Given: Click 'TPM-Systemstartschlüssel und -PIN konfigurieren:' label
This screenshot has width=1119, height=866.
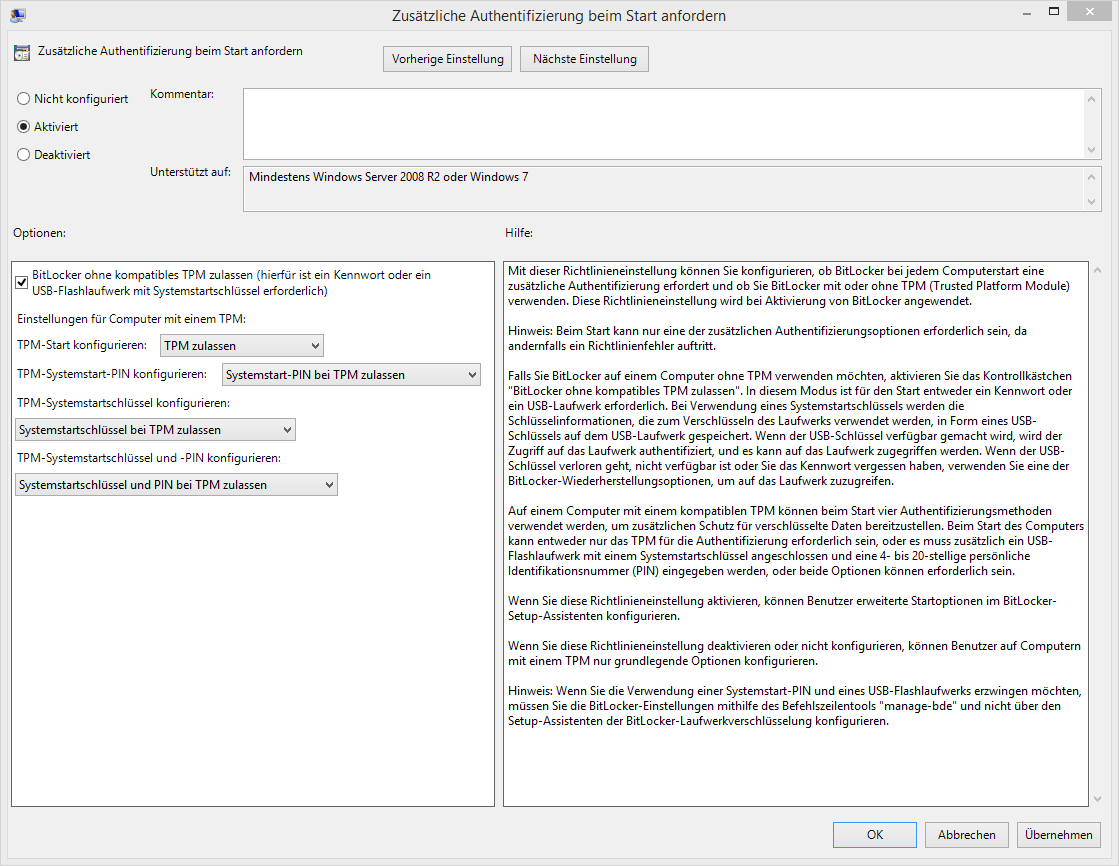Looking at the screenshot, I should pos(149,458).
